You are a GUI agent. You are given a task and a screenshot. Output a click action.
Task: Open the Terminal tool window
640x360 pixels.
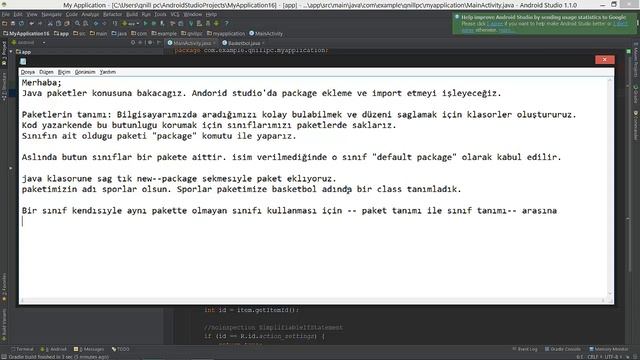(x=22, y=349)
